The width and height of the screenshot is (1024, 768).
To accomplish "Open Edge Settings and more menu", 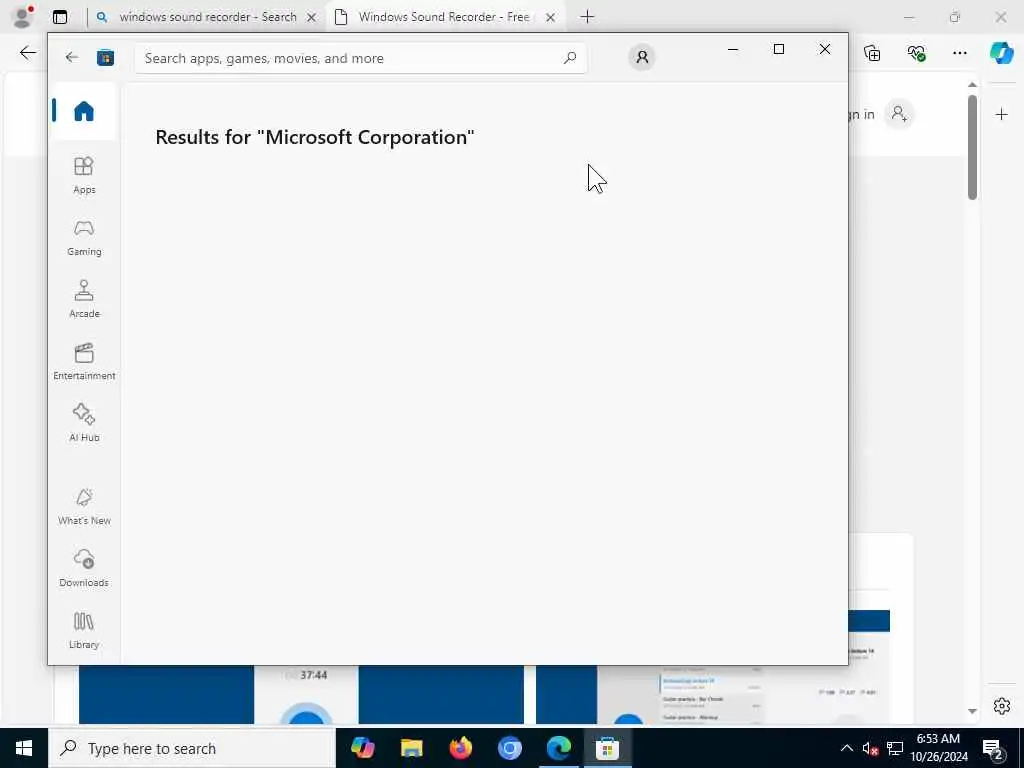I will click(959, 53).
